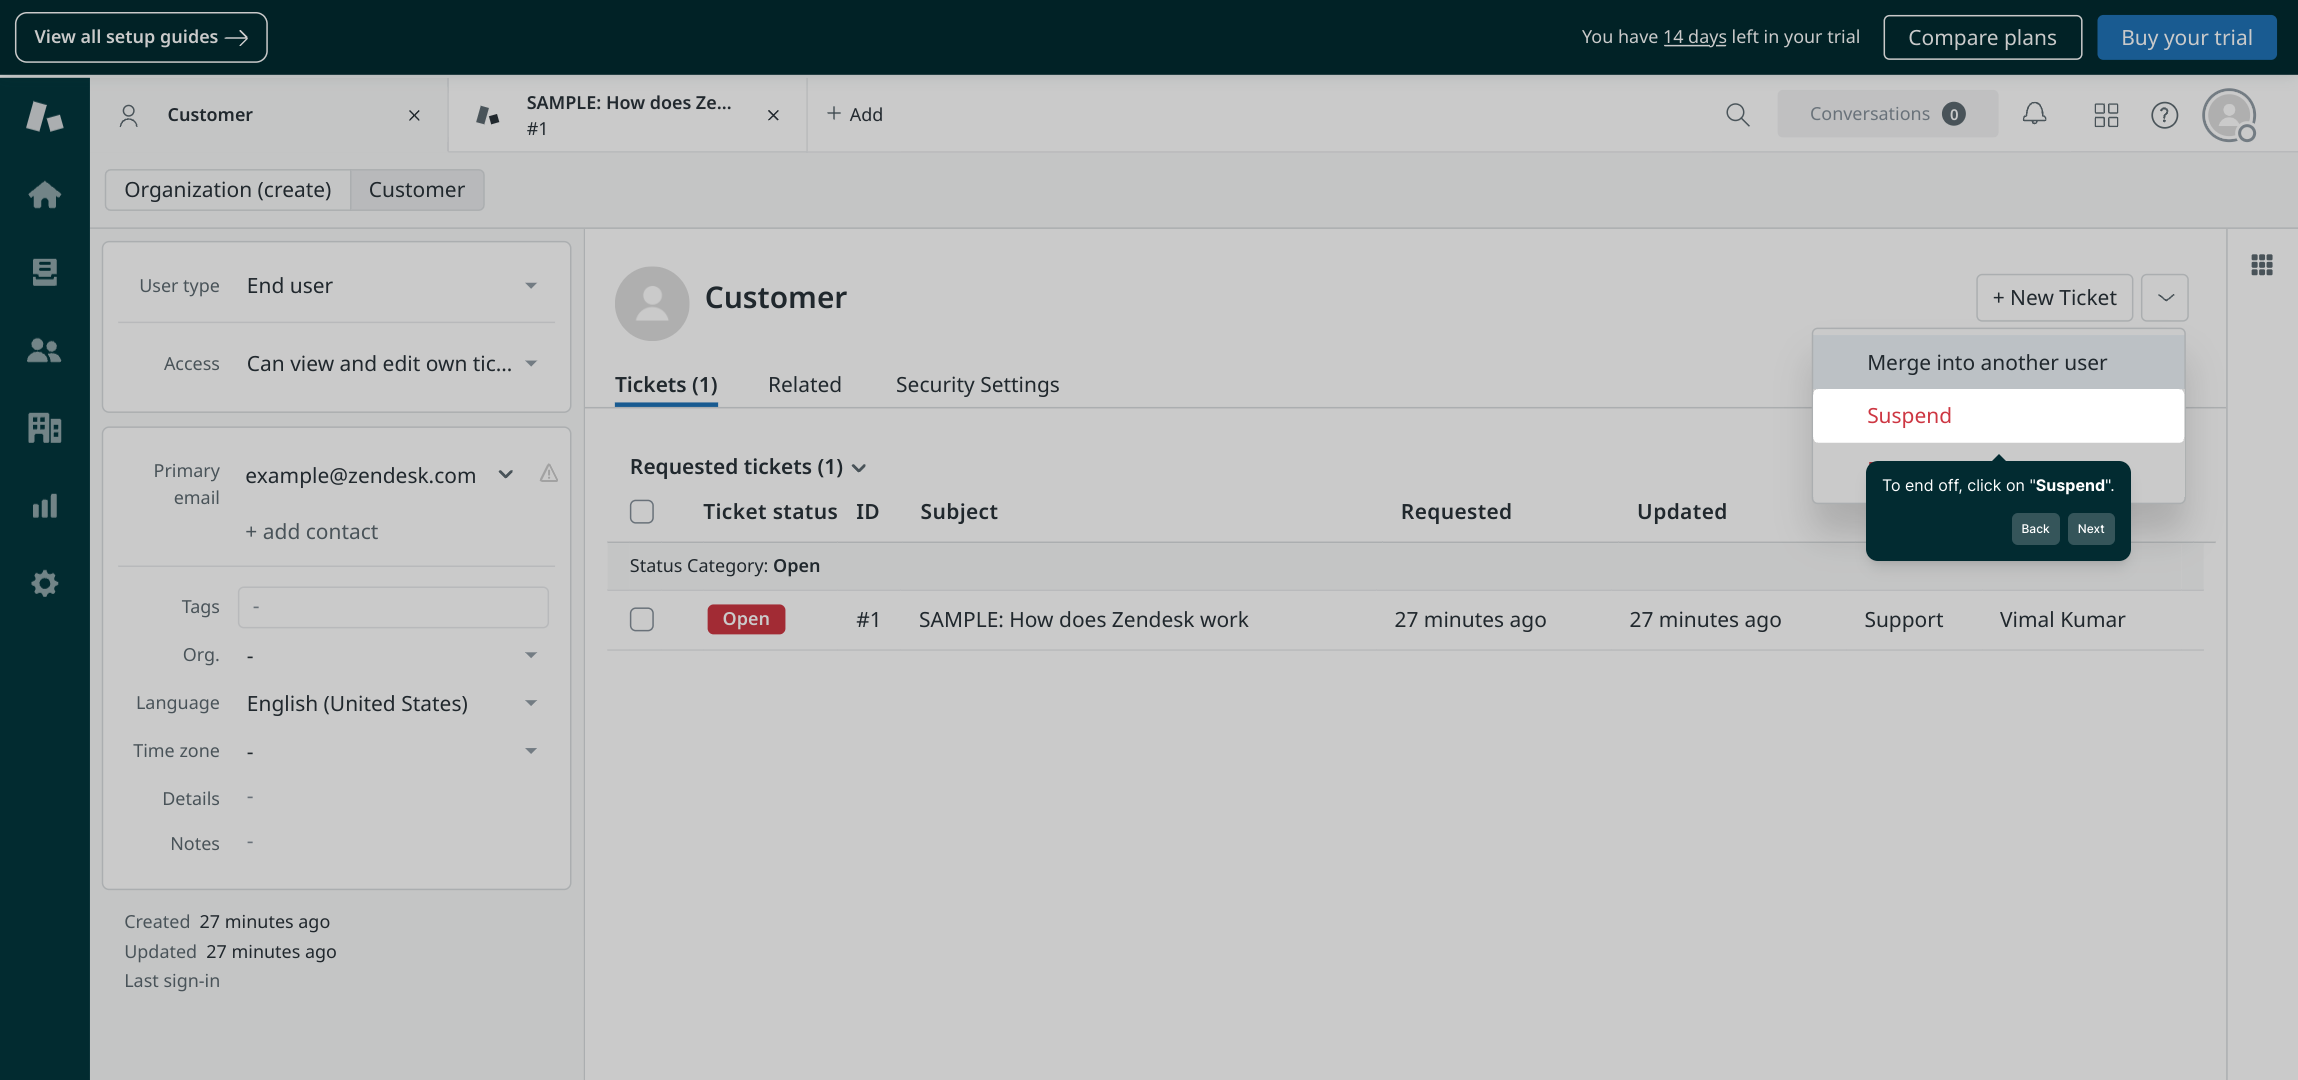Click + add contact link
Screen dimensions: 2298x1080
tap(312, 532)
